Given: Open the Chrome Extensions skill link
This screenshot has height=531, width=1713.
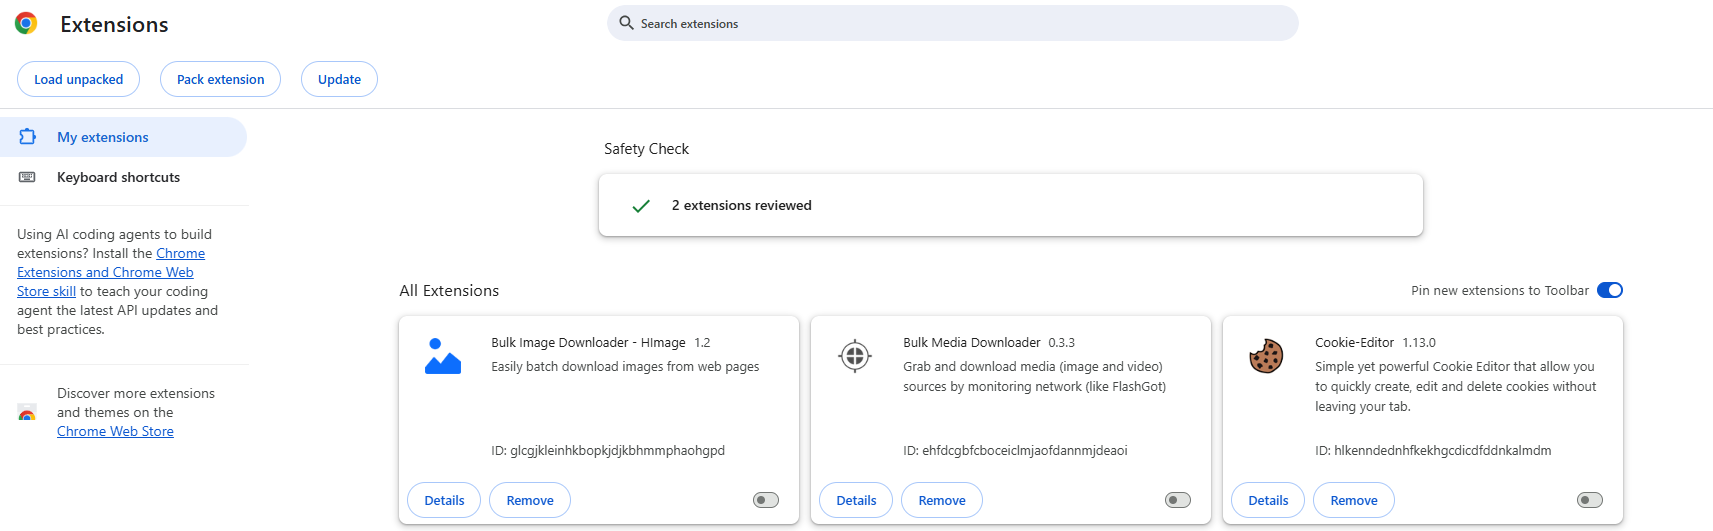Looking at the screenshot, I should point(110,272).
